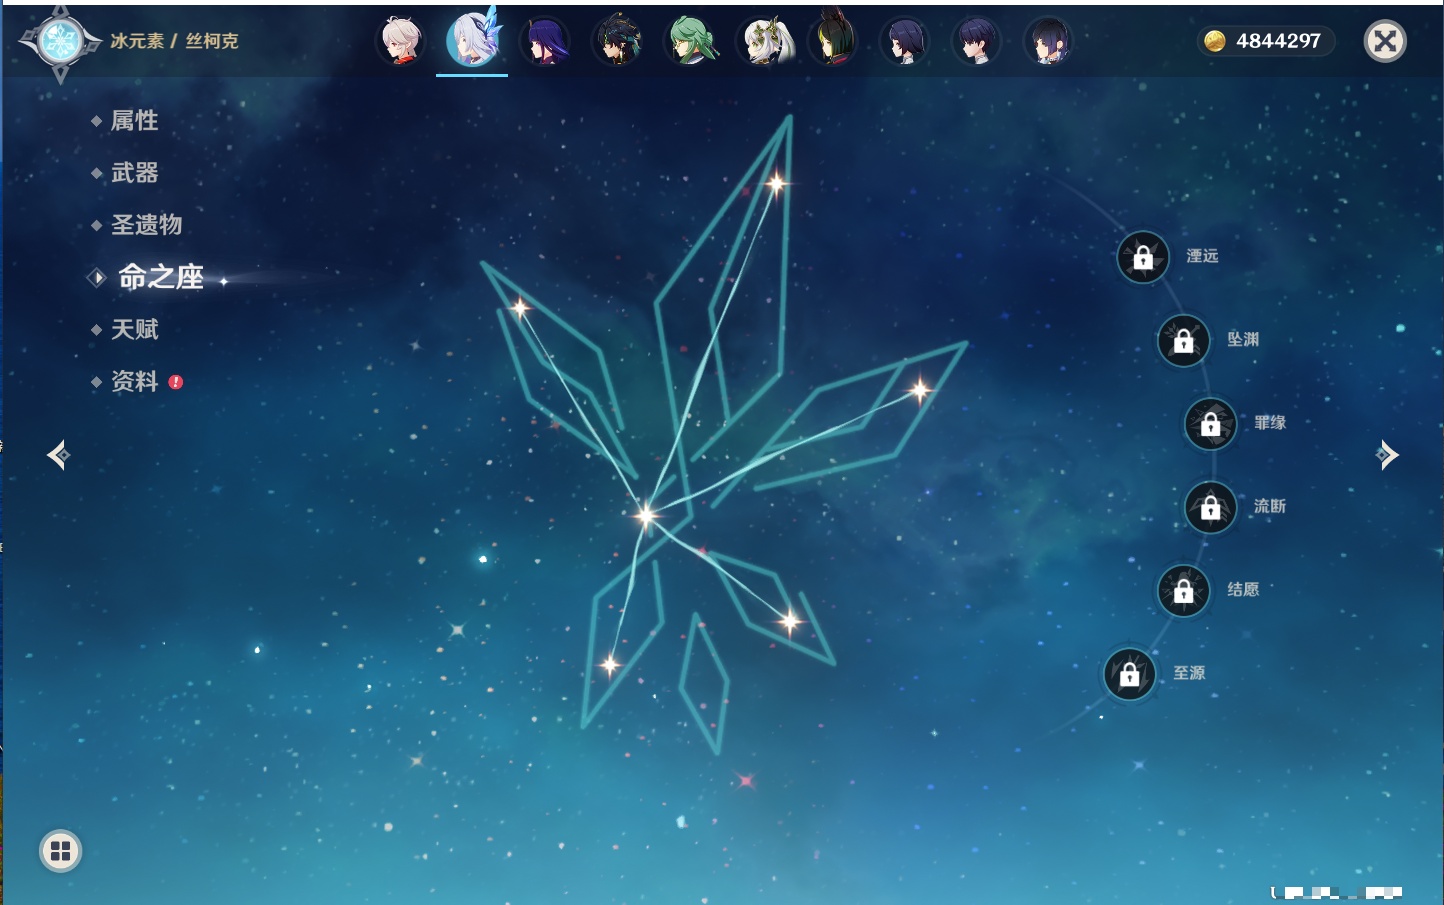
Task: Click the rightmost star of the constellation
Action: [x=920, y=389]
